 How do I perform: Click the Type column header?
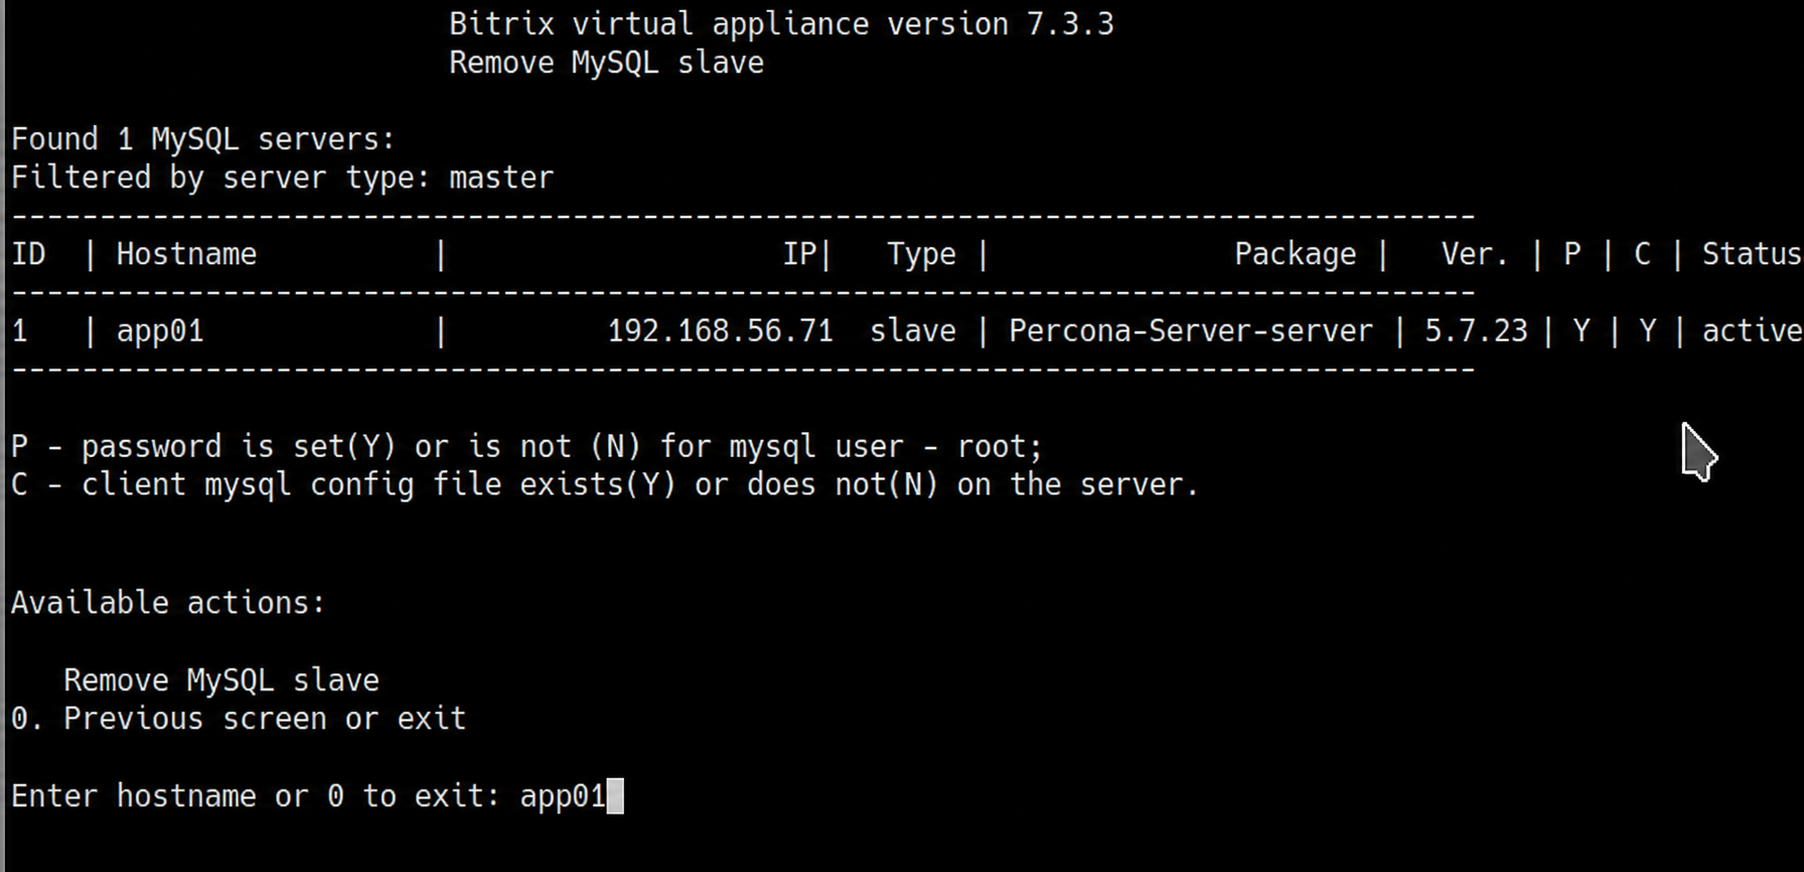pos(921,254)
